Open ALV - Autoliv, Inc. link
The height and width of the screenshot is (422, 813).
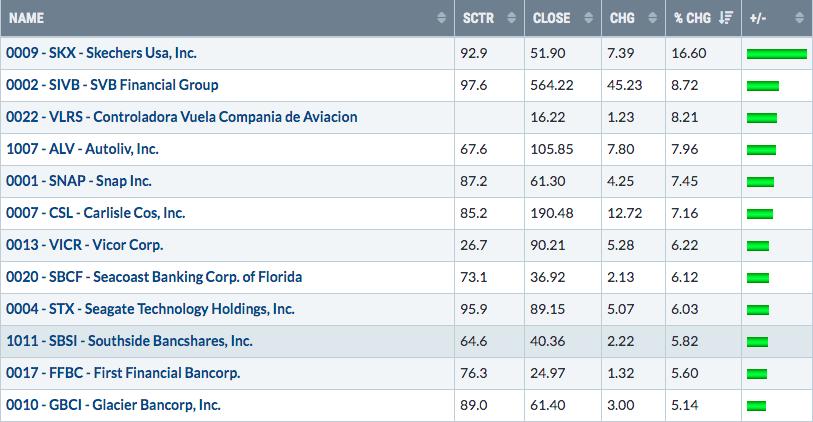82,149
